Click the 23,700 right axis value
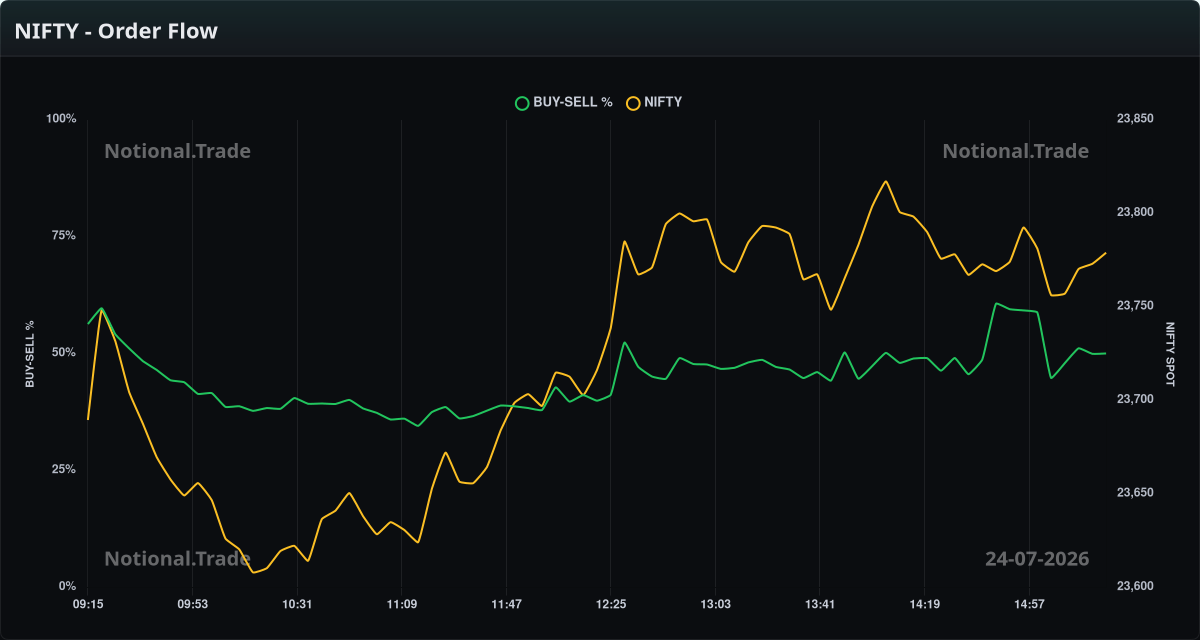Image resolution: width=1200 pixels, height=640 pixels. click(x=1135, y=399)
